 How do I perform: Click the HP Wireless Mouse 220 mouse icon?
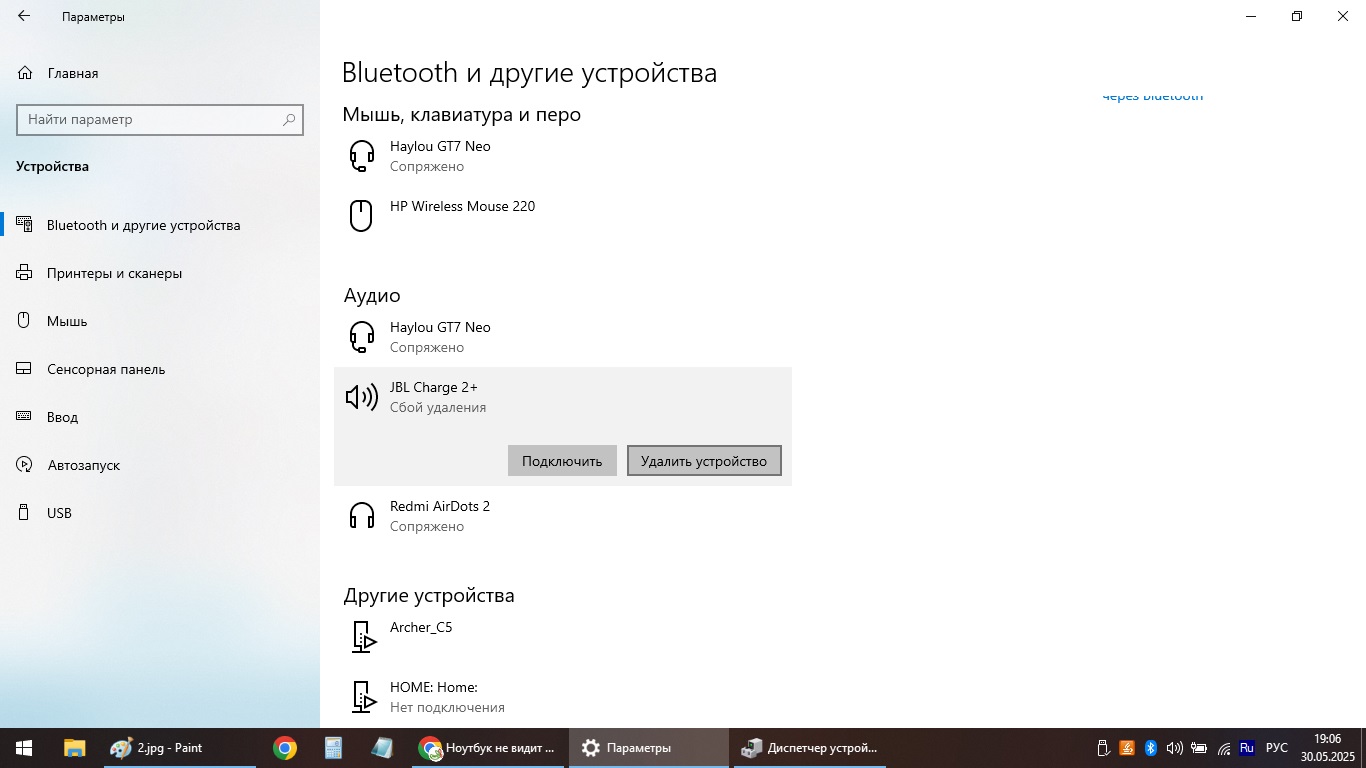360,216
